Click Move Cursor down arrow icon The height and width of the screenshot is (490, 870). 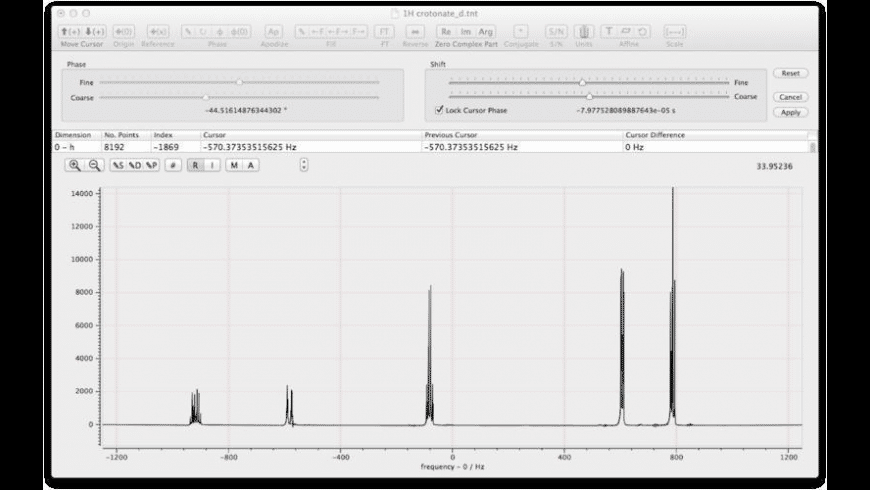coord(95,32)
